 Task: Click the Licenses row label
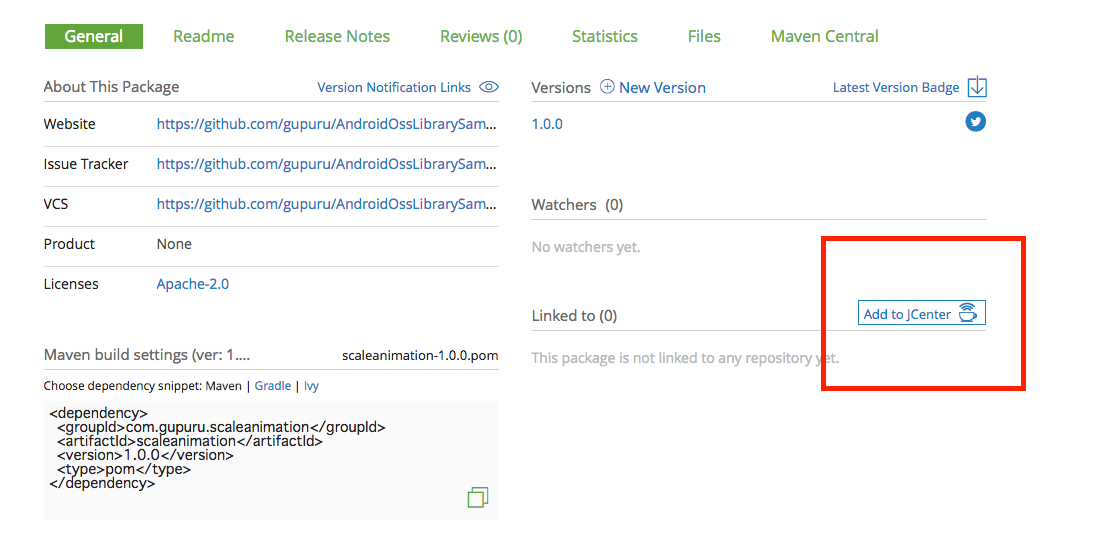coord(71,284)
